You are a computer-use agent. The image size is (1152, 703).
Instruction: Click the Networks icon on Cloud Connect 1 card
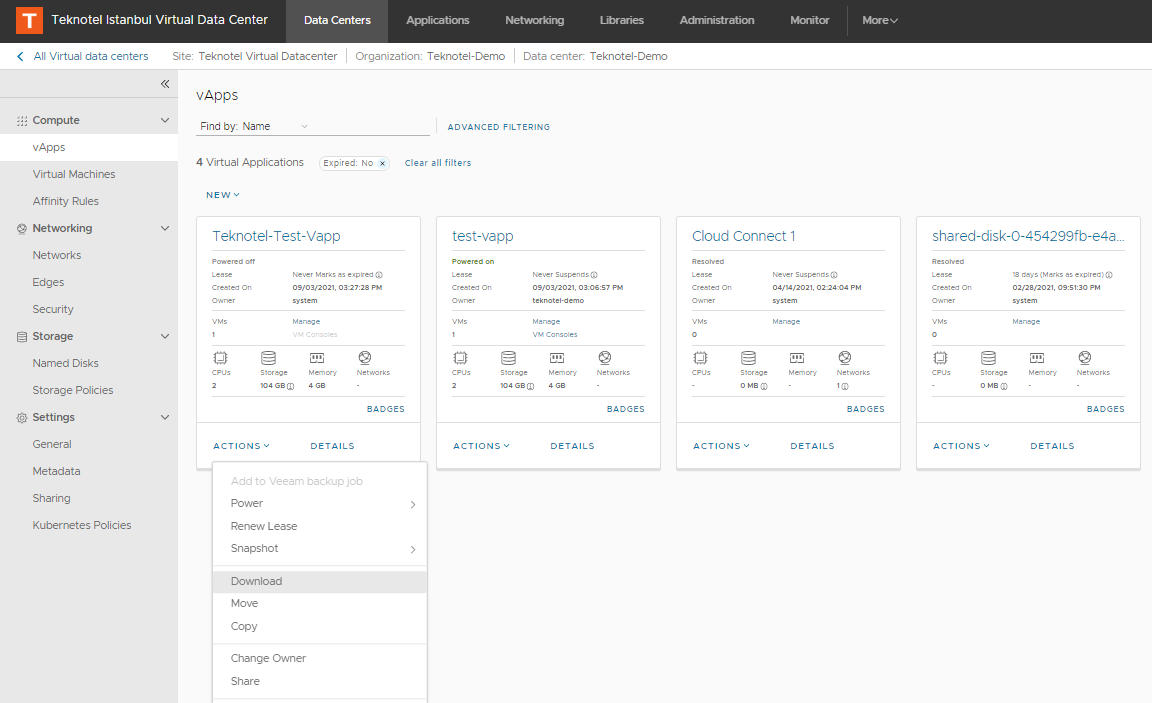click(x=845, y=358)
